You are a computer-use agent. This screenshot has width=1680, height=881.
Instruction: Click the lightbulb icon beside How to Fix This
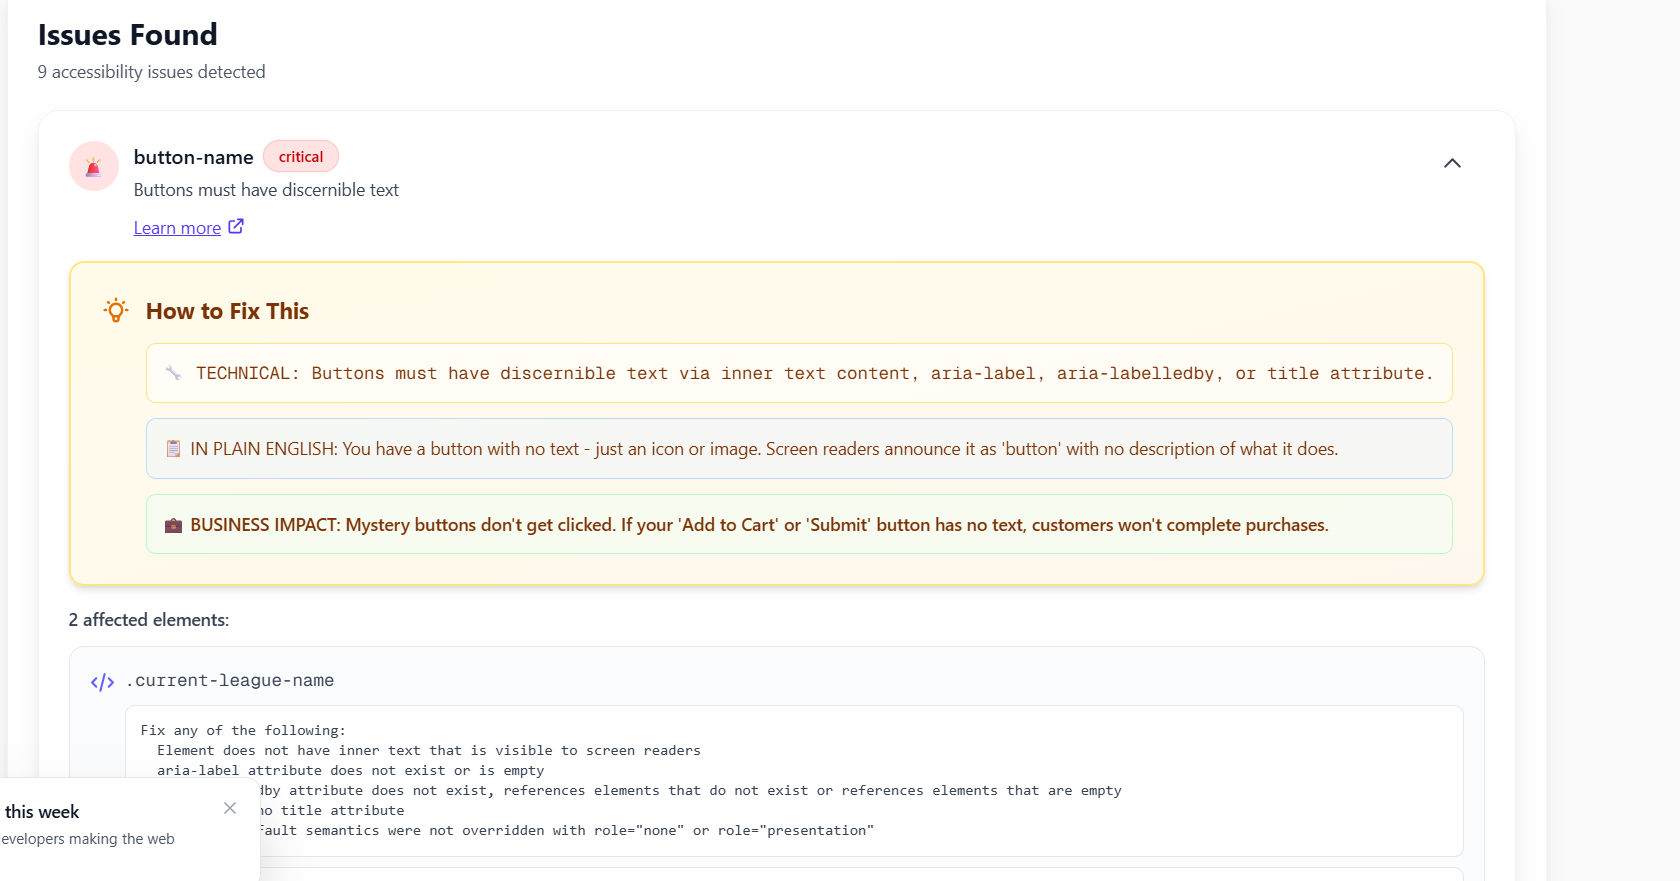click(x=116, y=310)
